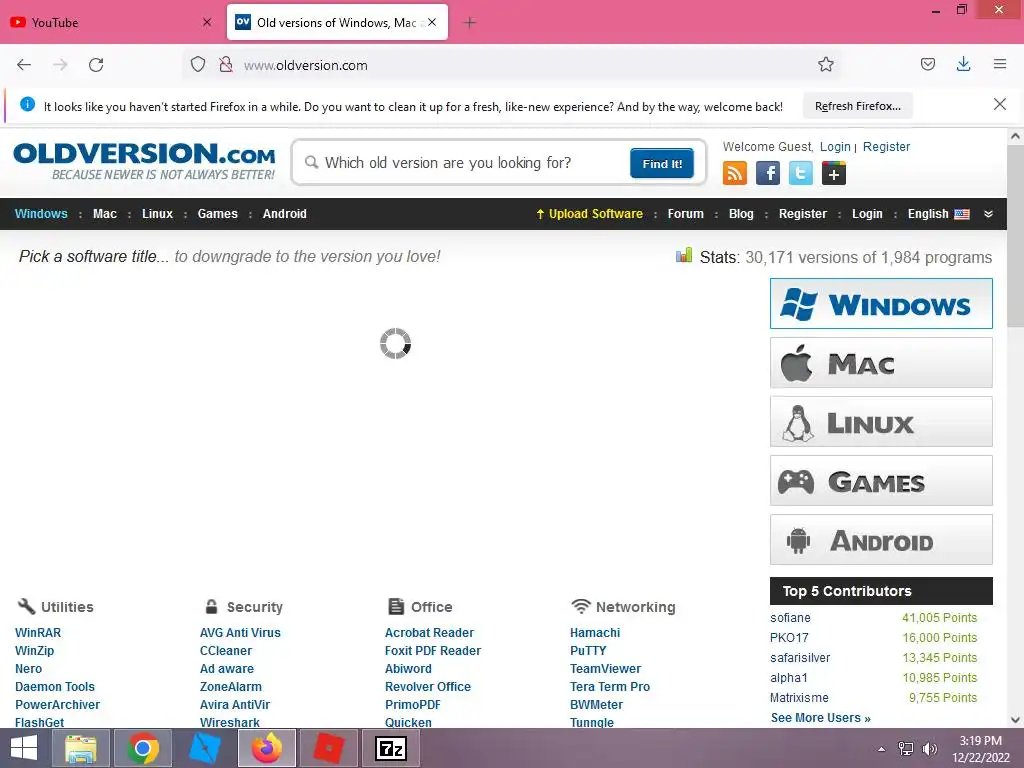Open the Firefox downloads panel
Image resolution: width=1024 pixels, height=768 pixels.
(963, 64)
